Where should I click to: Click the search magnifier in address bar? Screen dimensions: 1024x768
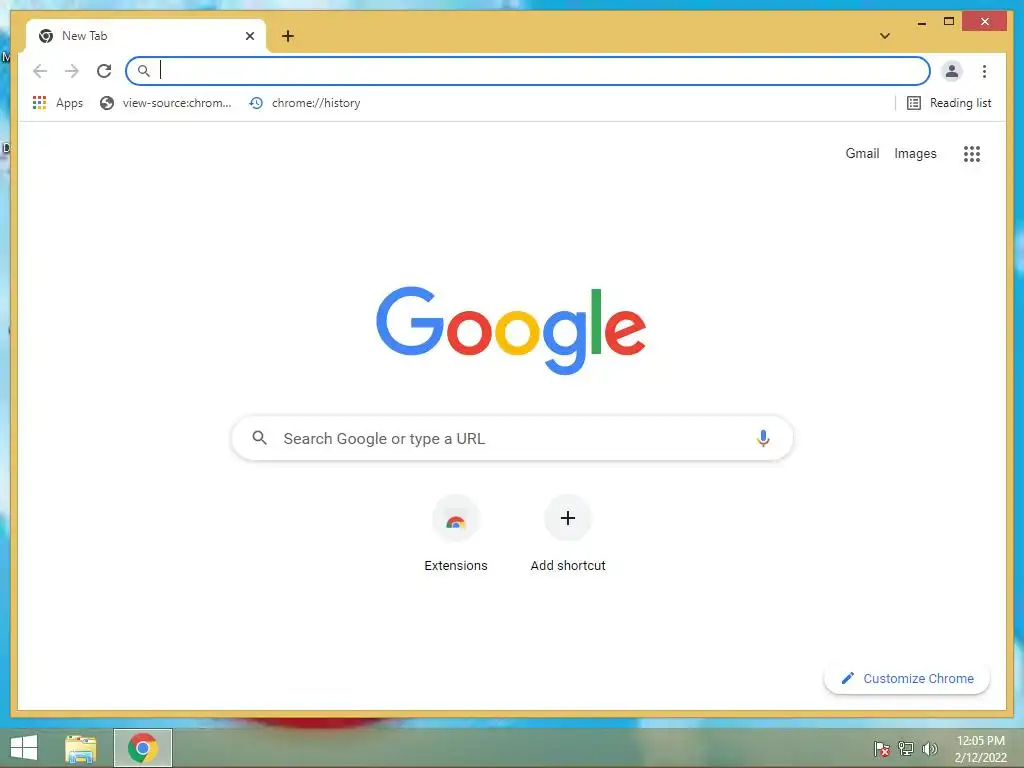(x=144, y=71)
